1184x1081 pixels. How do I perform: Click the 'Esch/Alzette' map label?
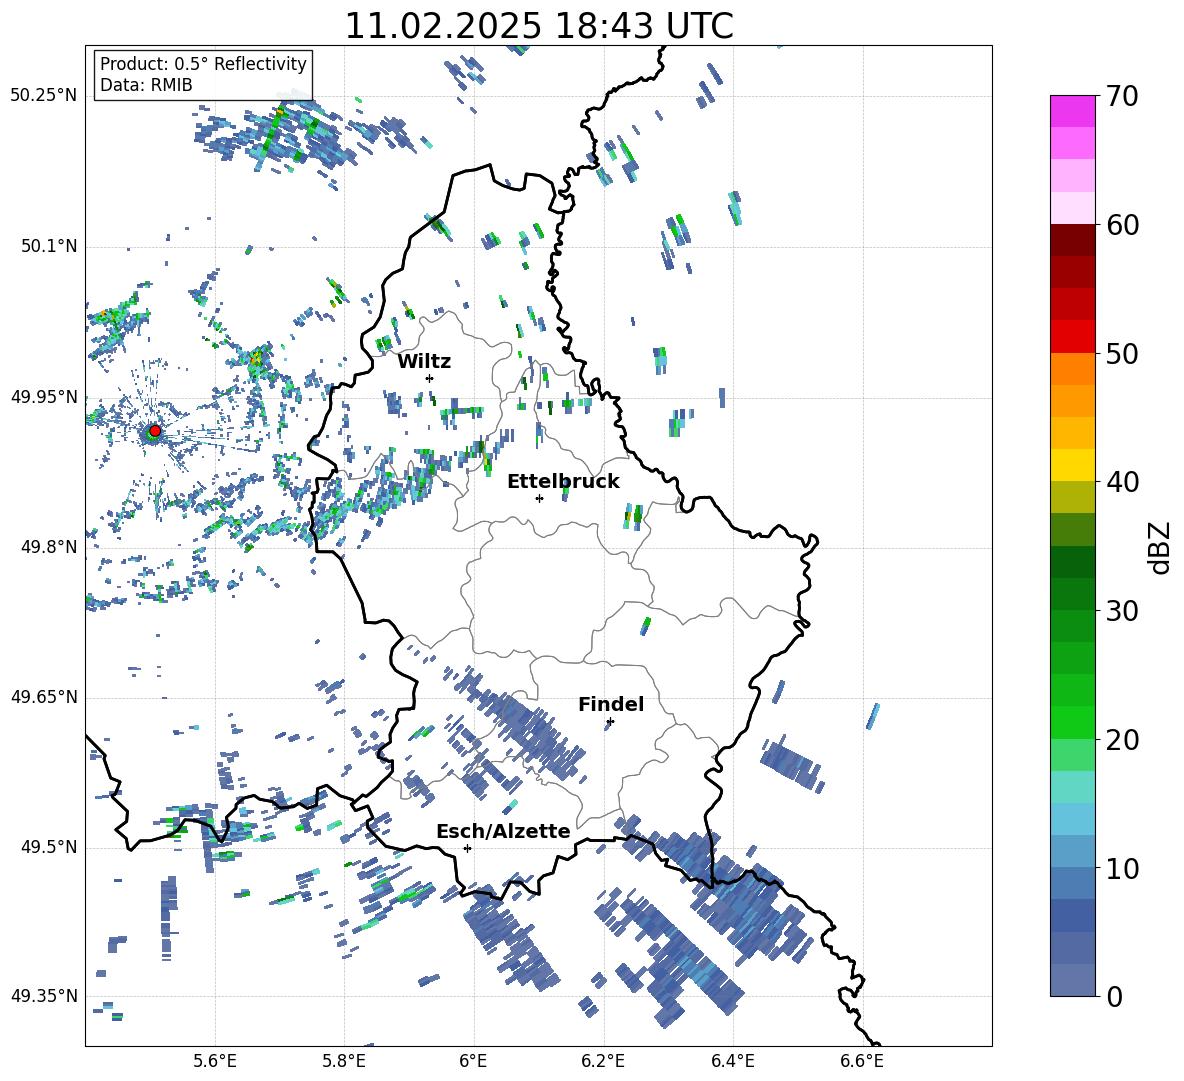(503, 831)
